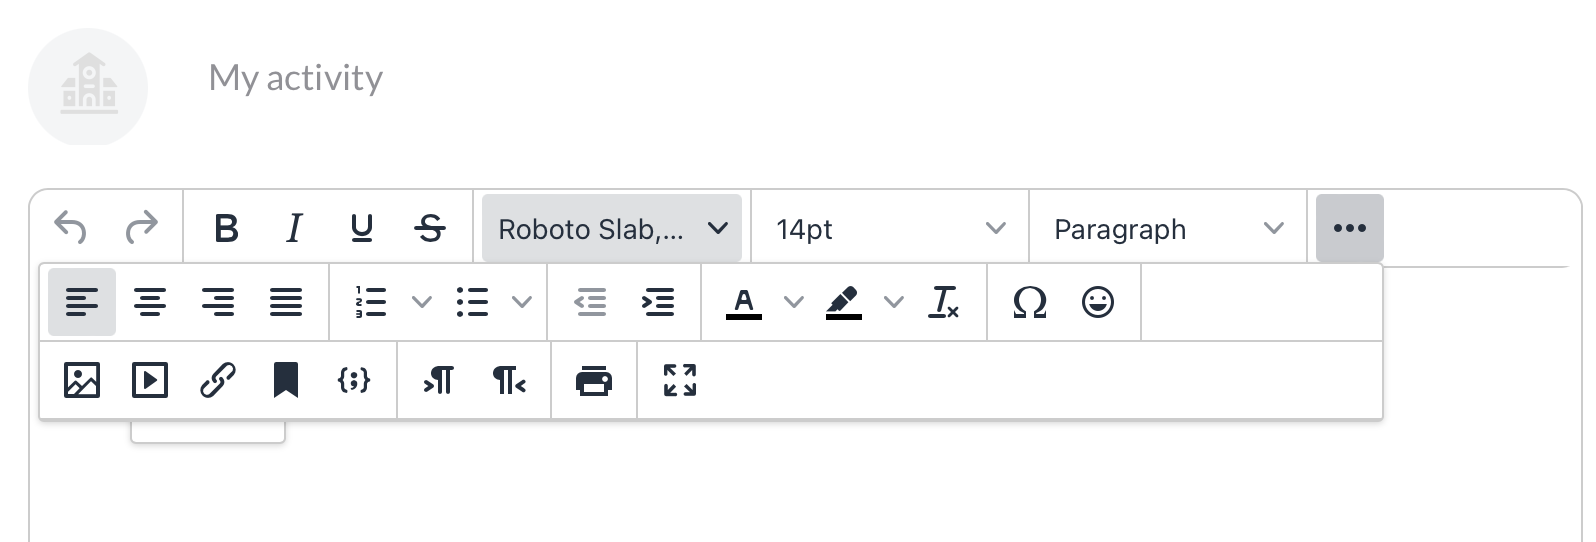Expand the Paragraph block format dropdown
The height and width of the screenshot is (542, 1596).
pyautogui.click(x=1168, y=229)
